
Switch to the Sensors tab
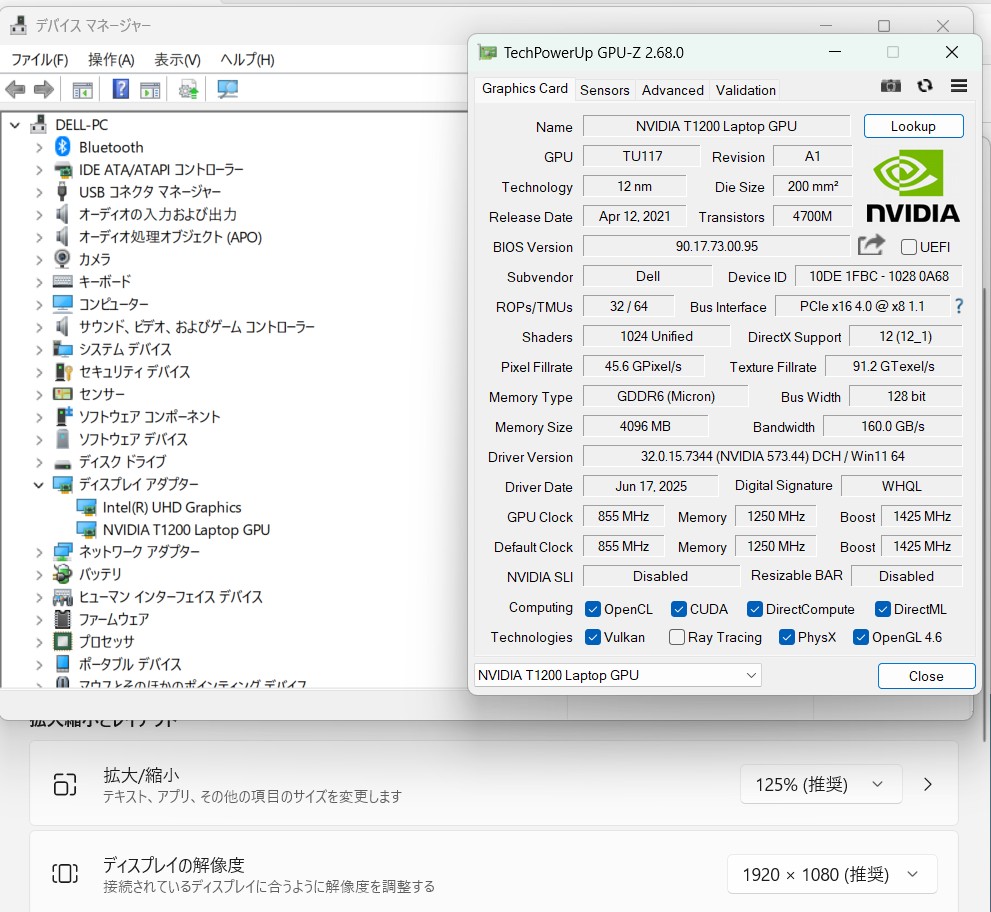tap(604, 90)
